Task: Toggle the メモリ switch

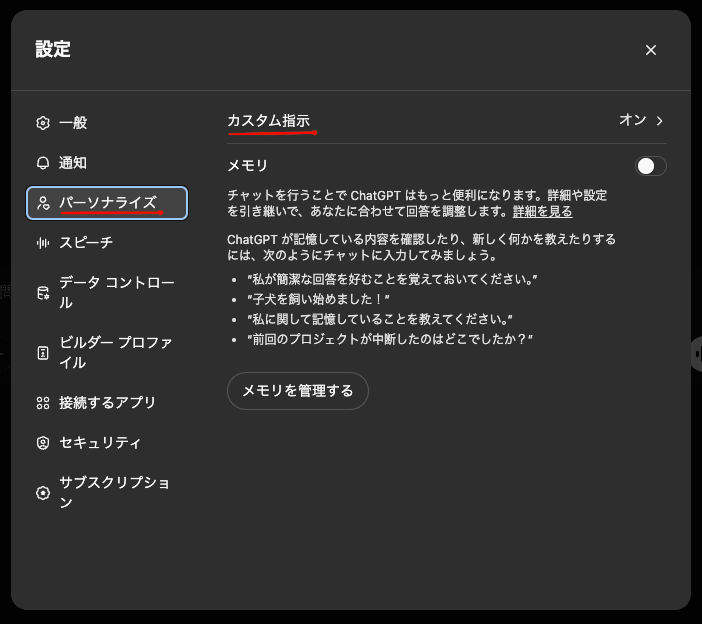Action: [651, 166]
